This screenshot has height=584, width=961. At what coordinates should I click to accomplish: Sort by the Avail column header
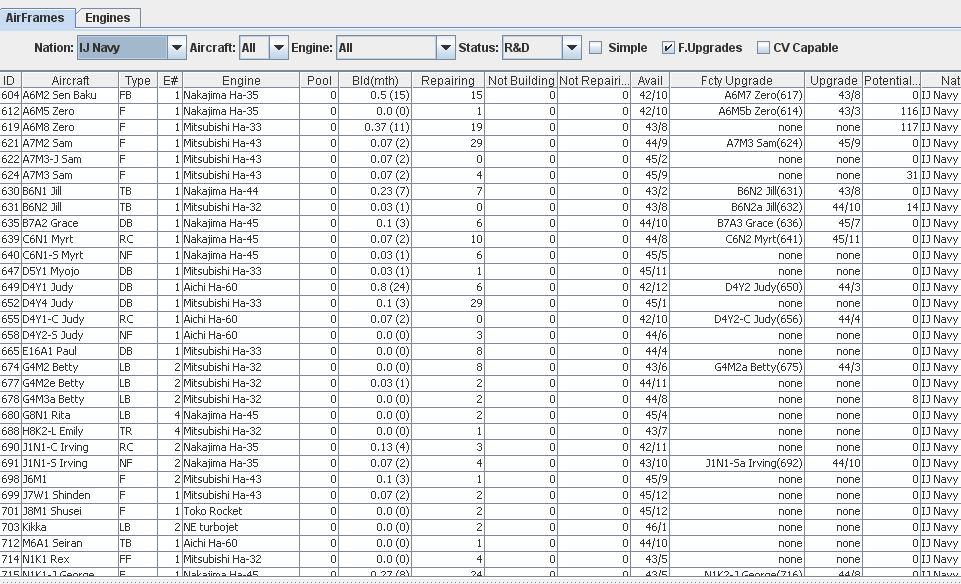[x=650, y=80]
